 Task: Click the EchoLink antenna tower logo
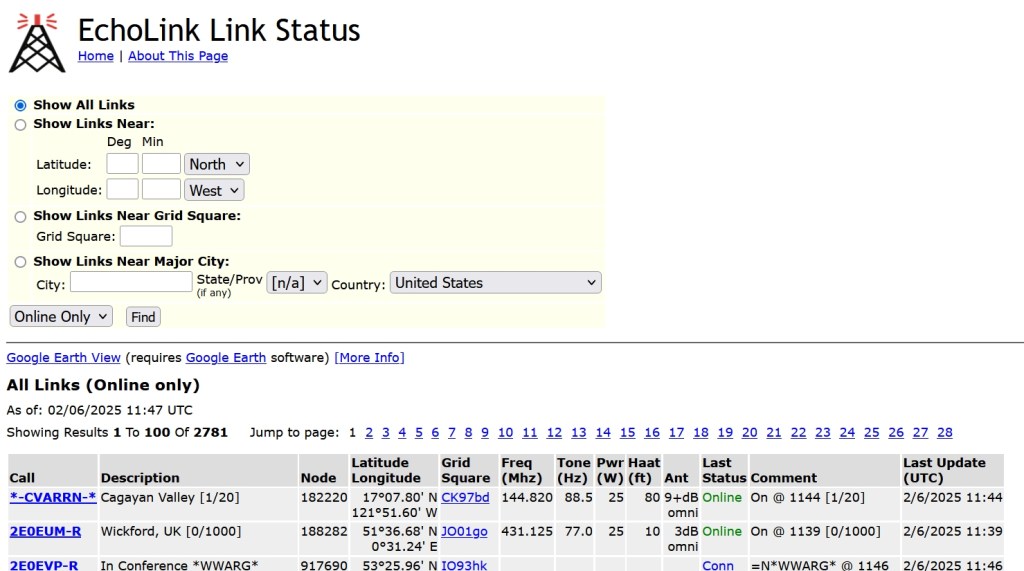(37, 42)
